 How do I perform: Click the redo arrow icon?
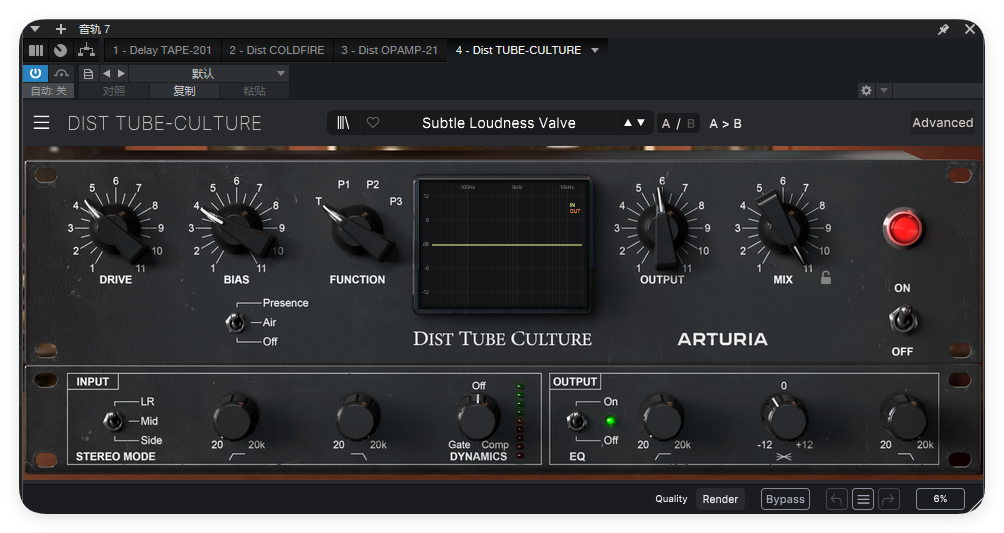coord(889,499)
